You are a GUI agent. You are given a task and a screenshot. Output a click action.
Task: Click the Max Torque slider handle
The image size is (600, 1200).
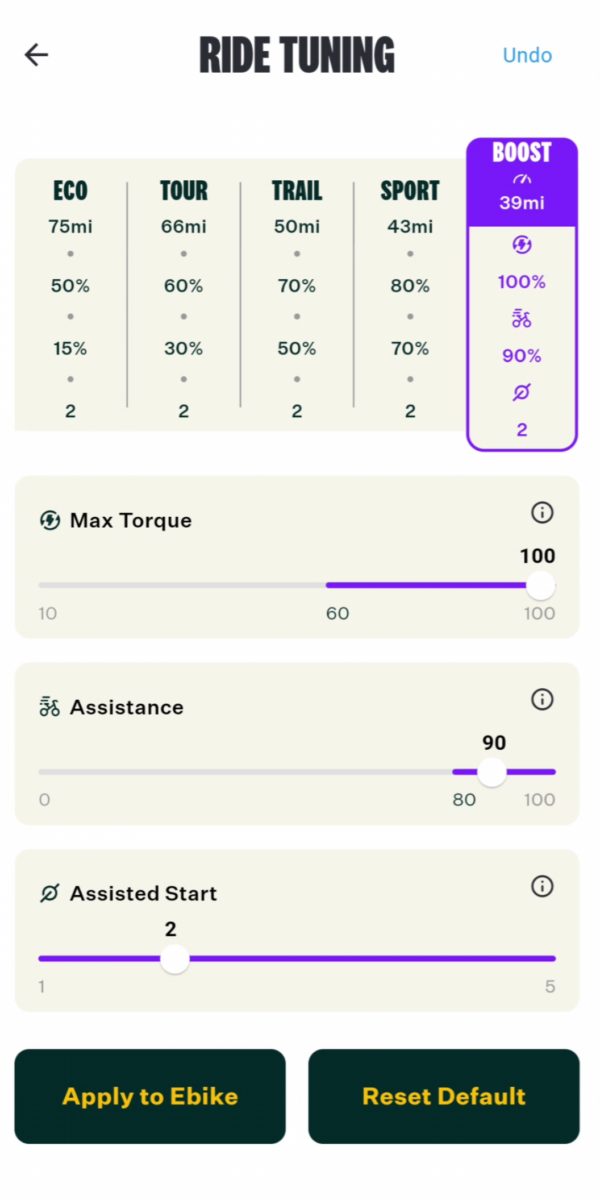point(540,585)
